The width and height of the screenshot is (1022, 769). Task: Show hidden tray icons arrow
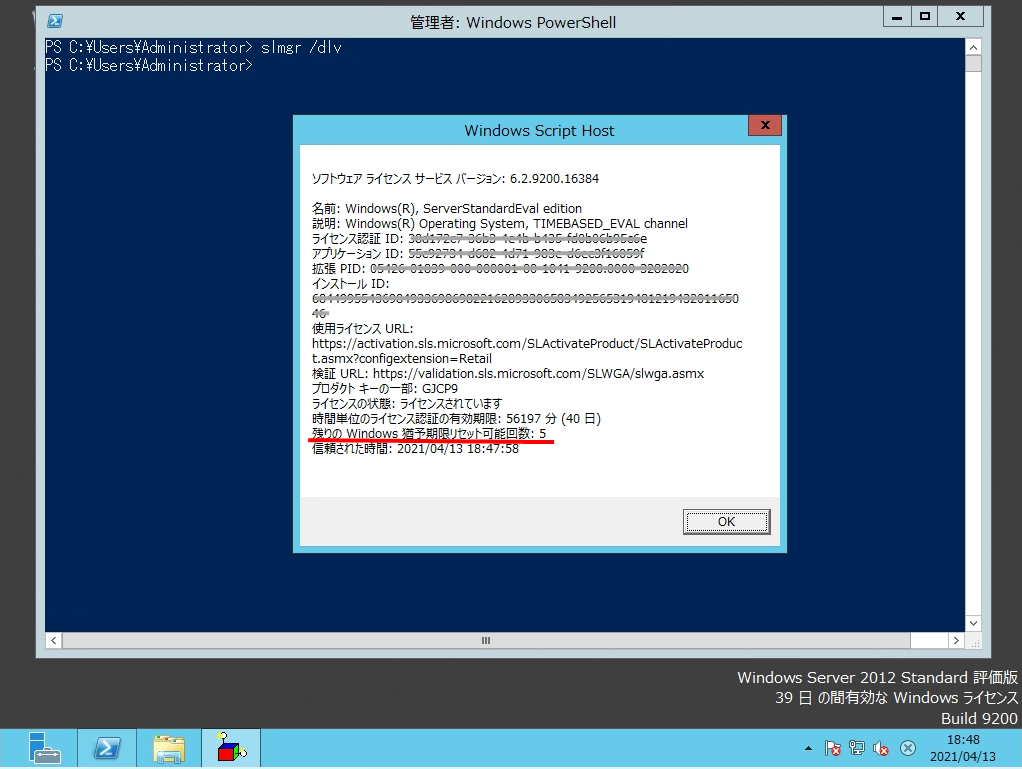[808, 748]
